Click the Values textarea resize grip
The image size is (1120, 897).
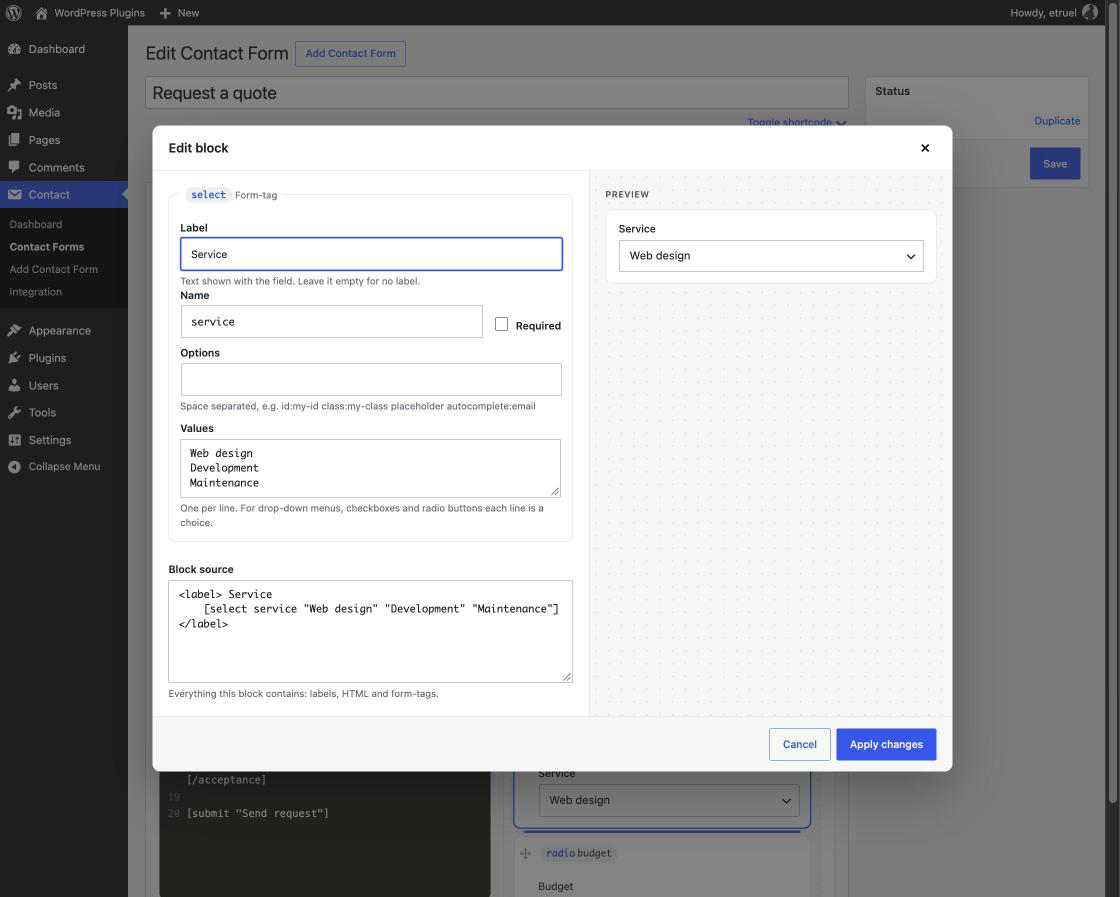click(555, 492)
